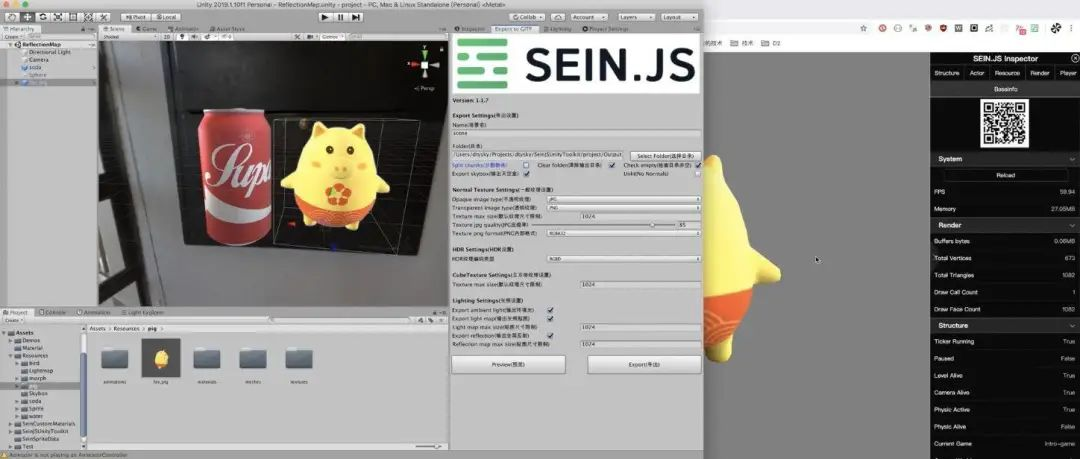Toggle Export reflection checkbox
The width and height of the screenshot is (1080, 459).
tap(550, 335)
